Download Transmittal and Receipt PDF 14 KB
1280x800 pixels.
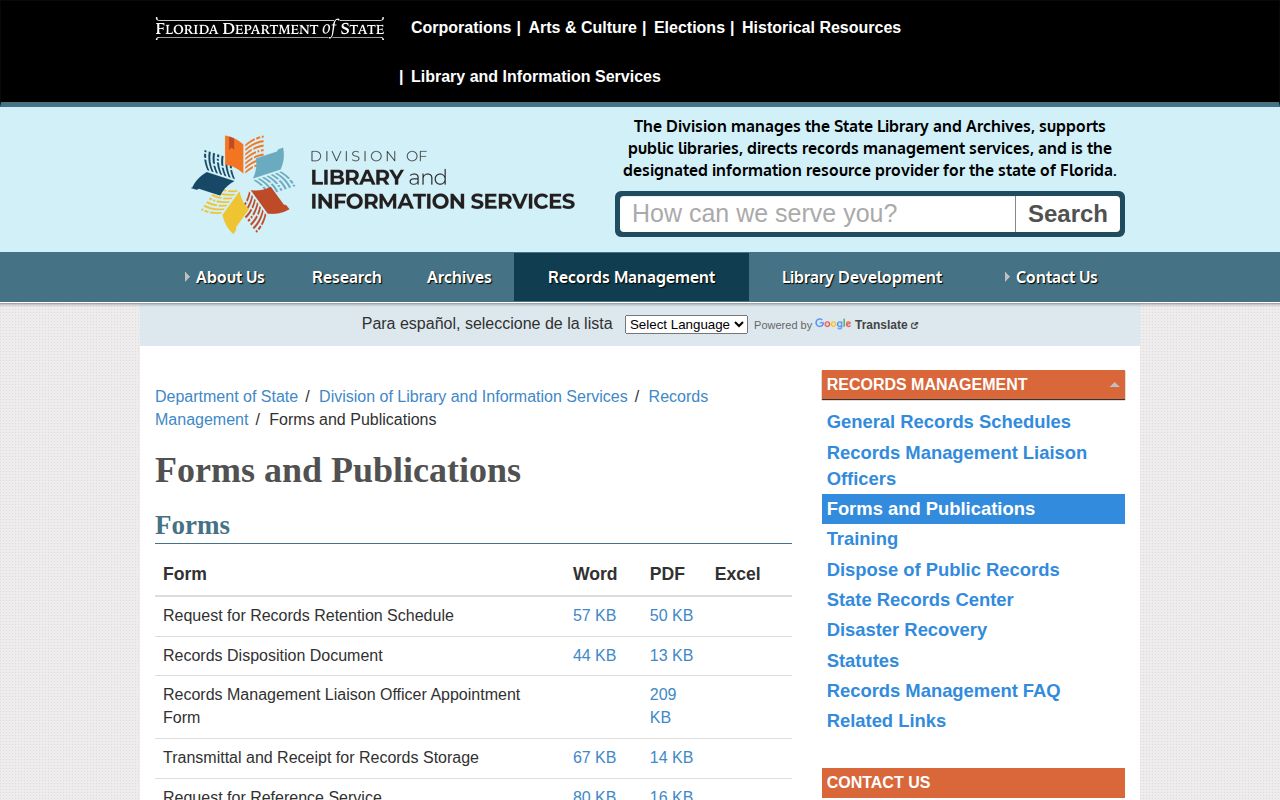pyautogui.click(x=671, y=758)
